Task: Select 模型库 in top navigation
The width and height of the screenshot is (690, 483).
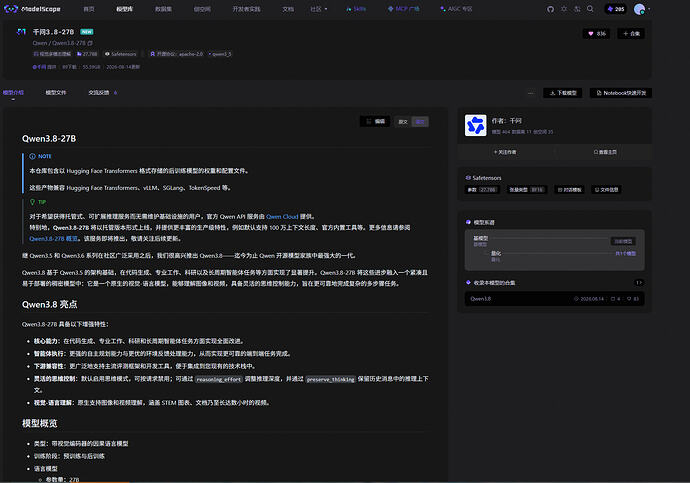Action: [125, 9]
